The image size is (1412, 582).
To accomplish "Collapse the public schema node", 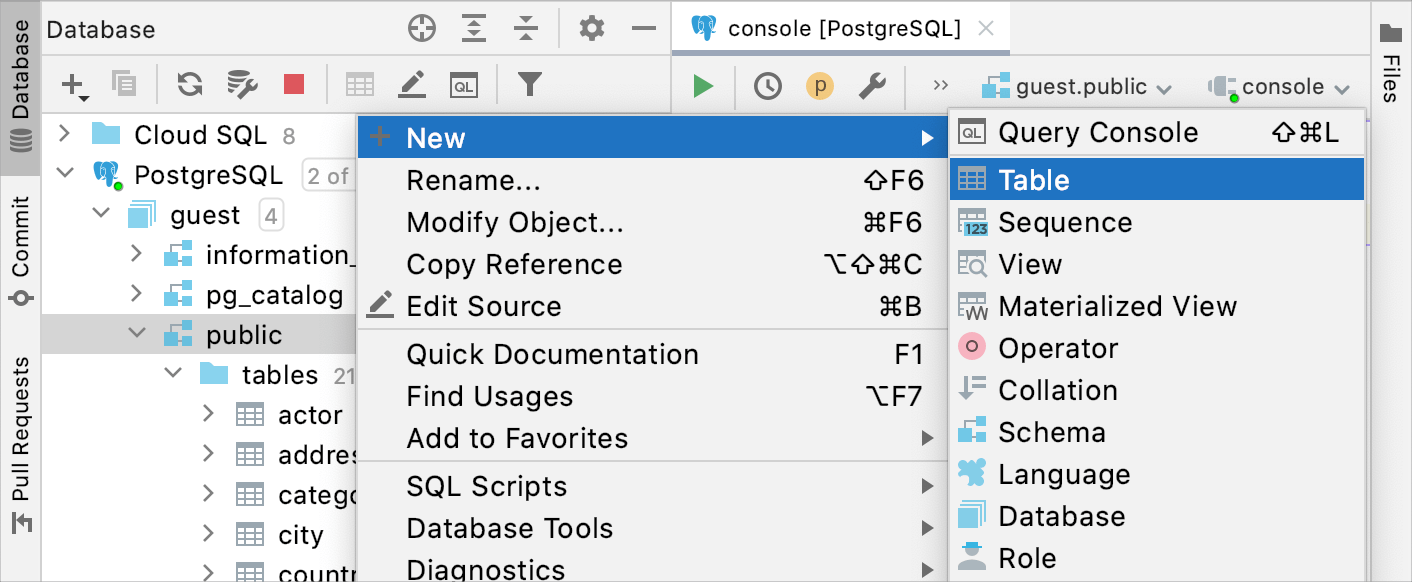I will coord(137,334).
